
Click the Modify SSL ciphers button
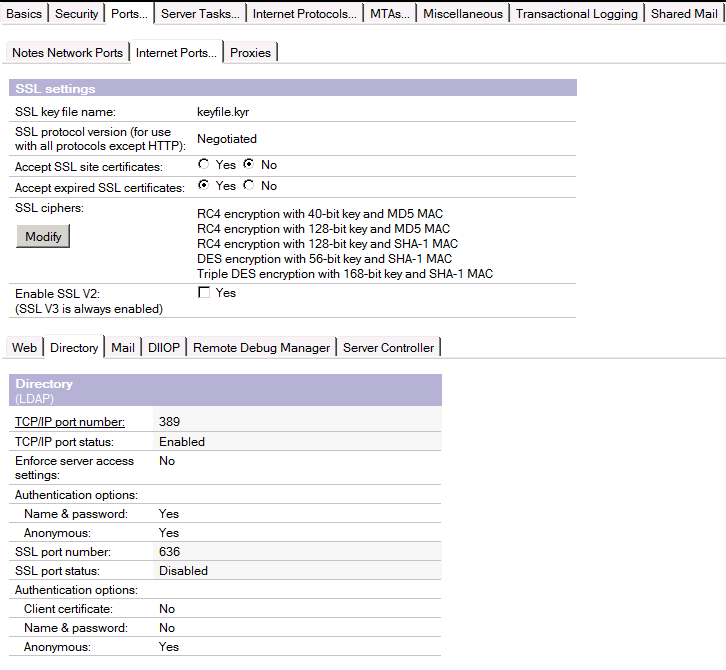coord(43,237)
